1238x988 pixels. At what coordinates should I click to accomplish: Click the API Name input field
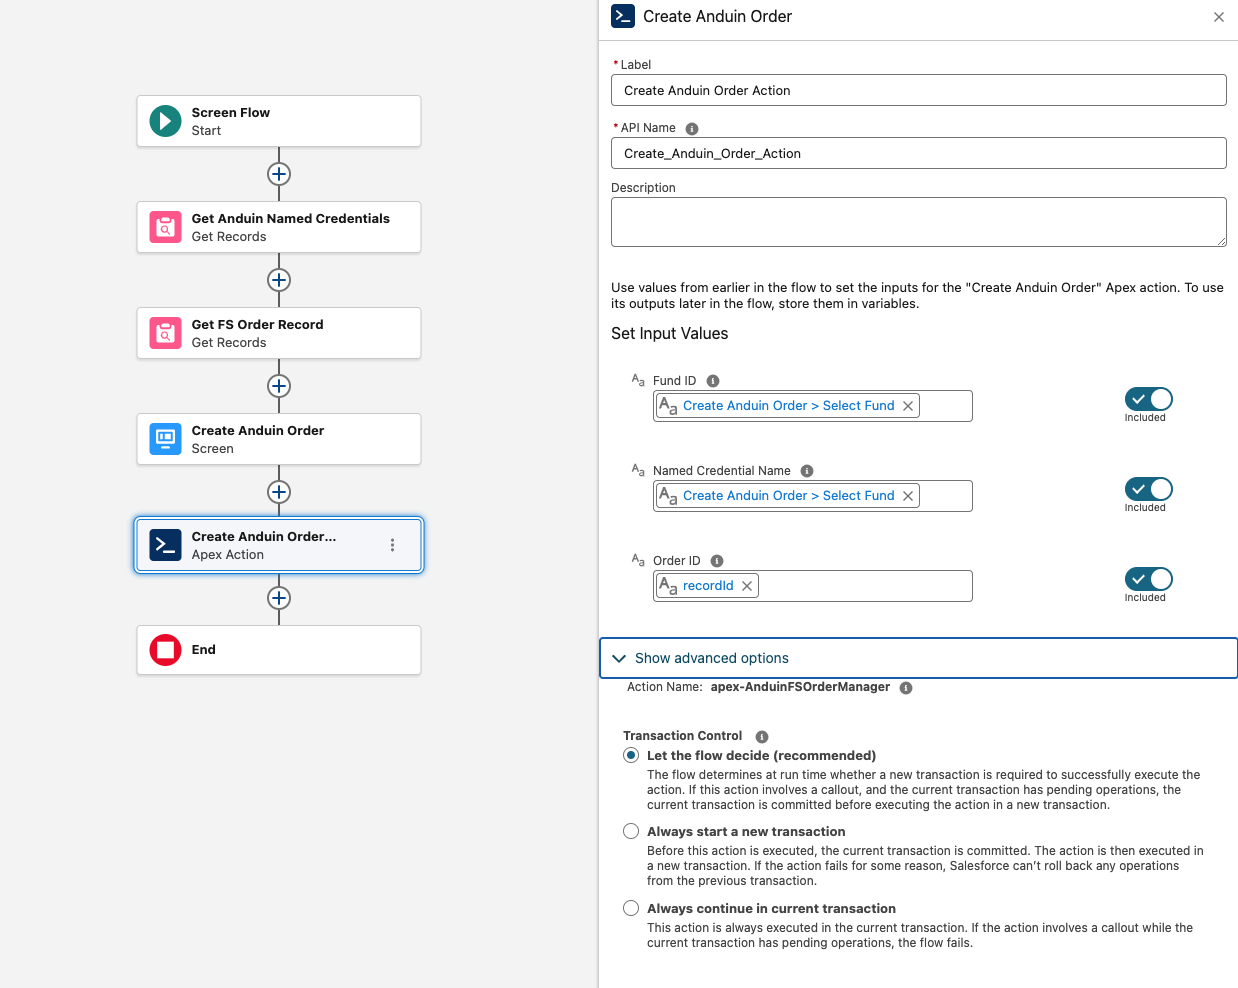918,153
